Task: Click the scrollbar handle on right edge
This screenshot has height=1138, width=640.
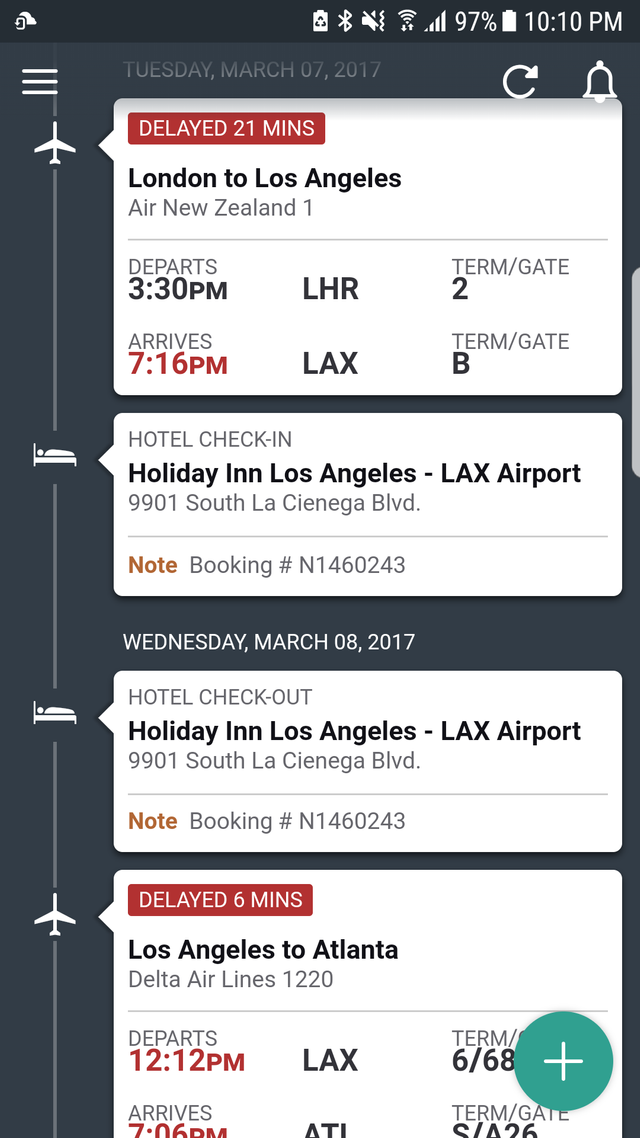Action: click(636, 372)
